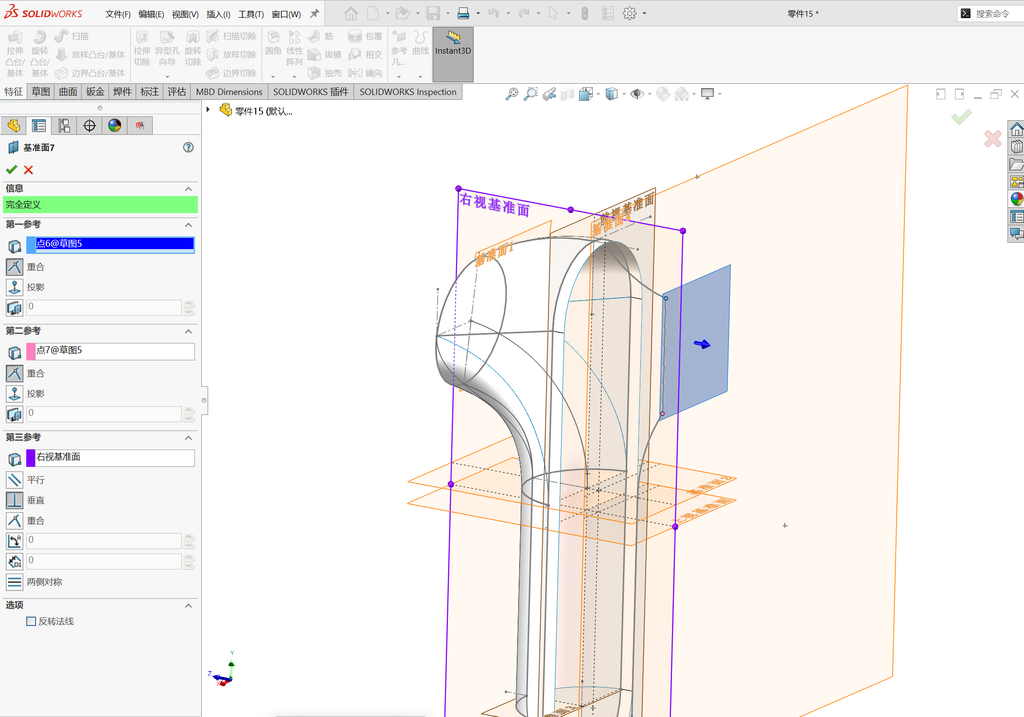1024x717 pixels.
Task: Click the Section View icon in view toolbar
Action: pyautogui.click(x=567, y=94)
